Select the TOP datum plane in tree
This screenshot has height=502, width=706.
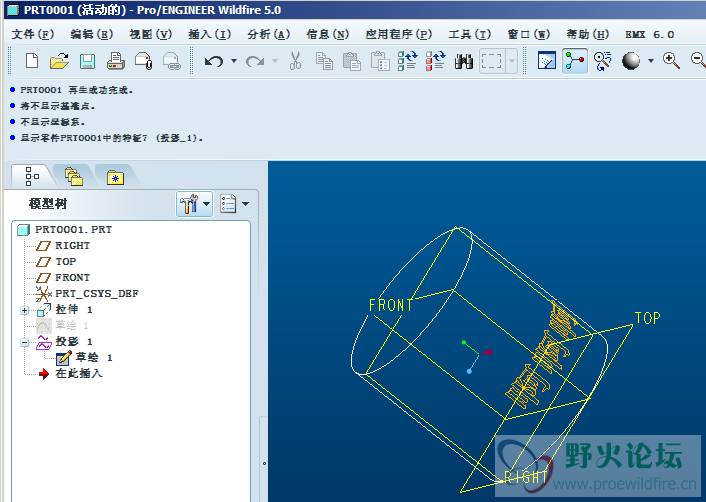point(56,262)
